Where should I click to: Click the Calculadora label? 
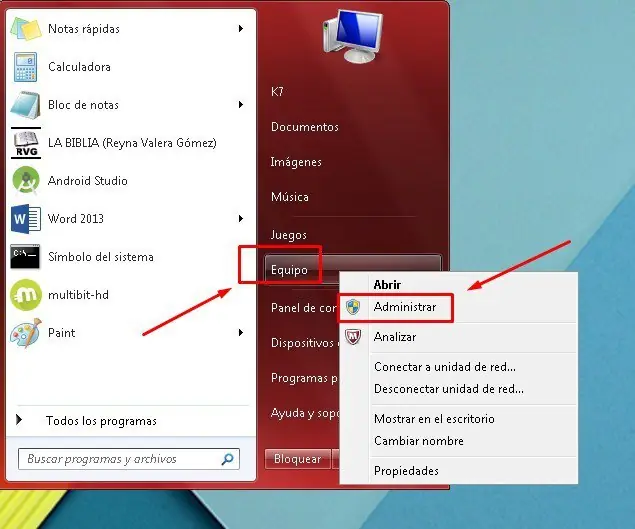79,67
